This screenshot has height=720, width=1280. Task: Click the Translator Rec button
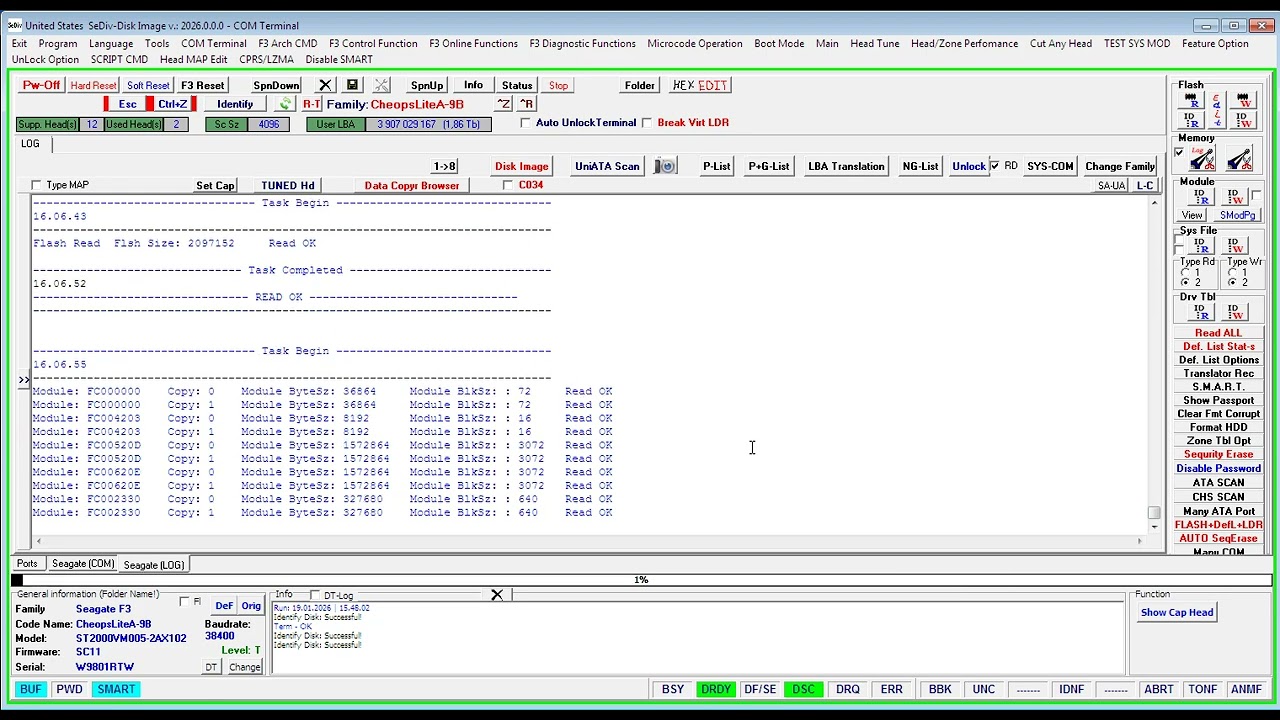[x=1218, y=373]
